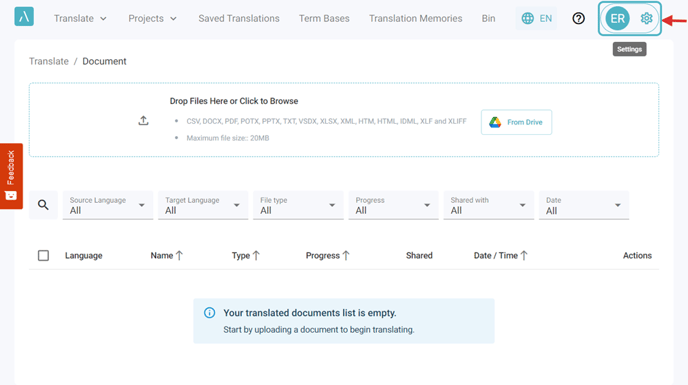Open File type filter dropdown

click(x=298, y=205)
